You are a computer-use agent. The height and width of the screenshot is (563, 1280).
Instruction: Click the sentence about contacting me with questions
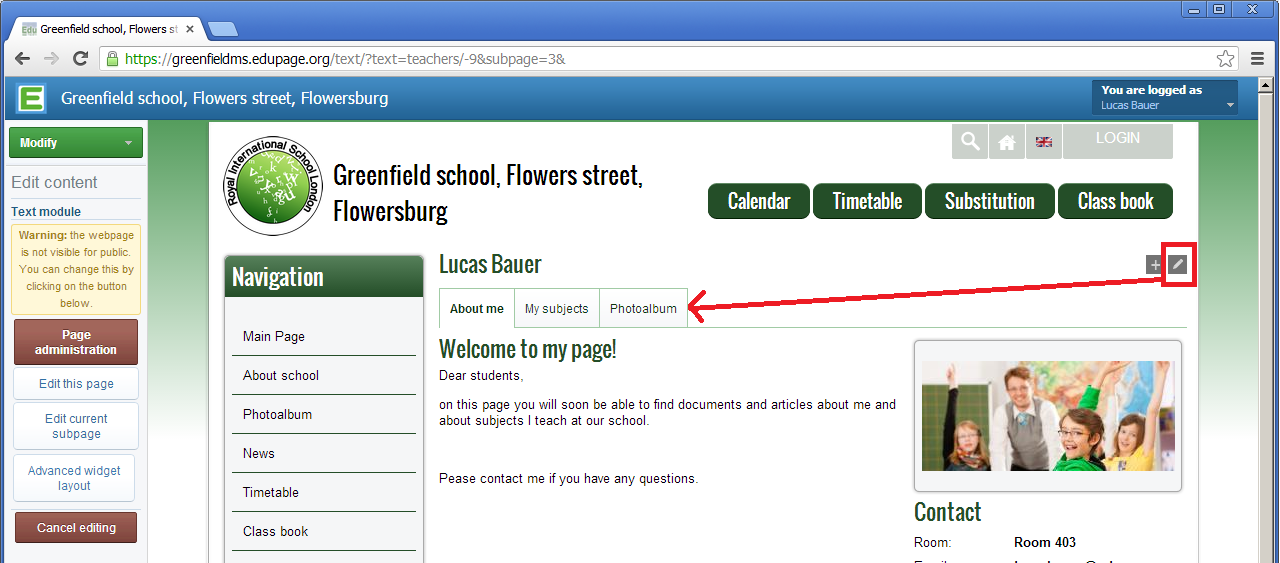tap(568, 479)
